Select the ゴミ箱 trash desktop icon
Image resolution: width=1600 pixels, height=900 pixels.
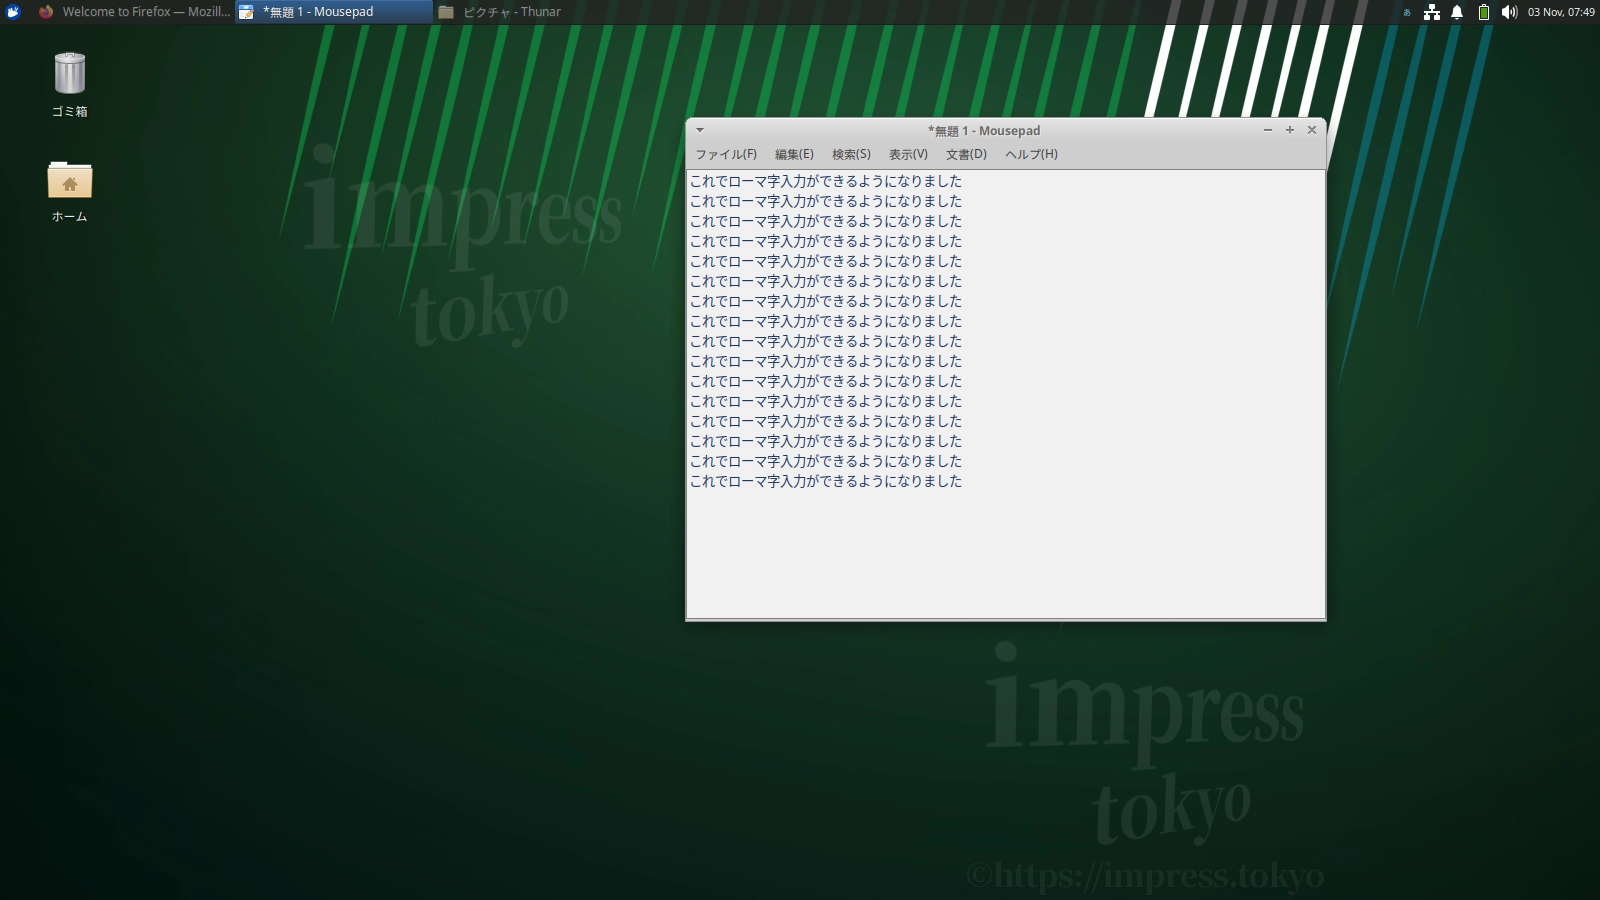point(70,85)
